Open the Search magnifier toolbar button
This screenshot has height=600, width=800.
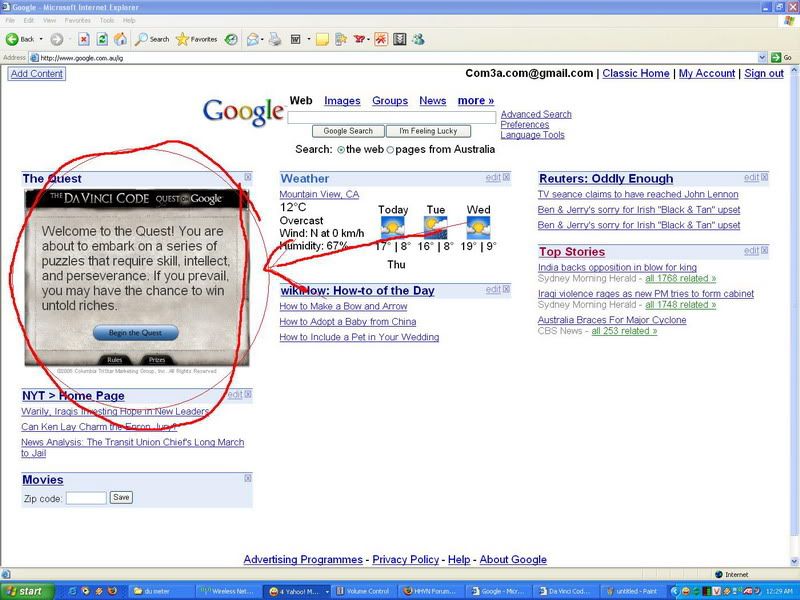click(152, 39)
